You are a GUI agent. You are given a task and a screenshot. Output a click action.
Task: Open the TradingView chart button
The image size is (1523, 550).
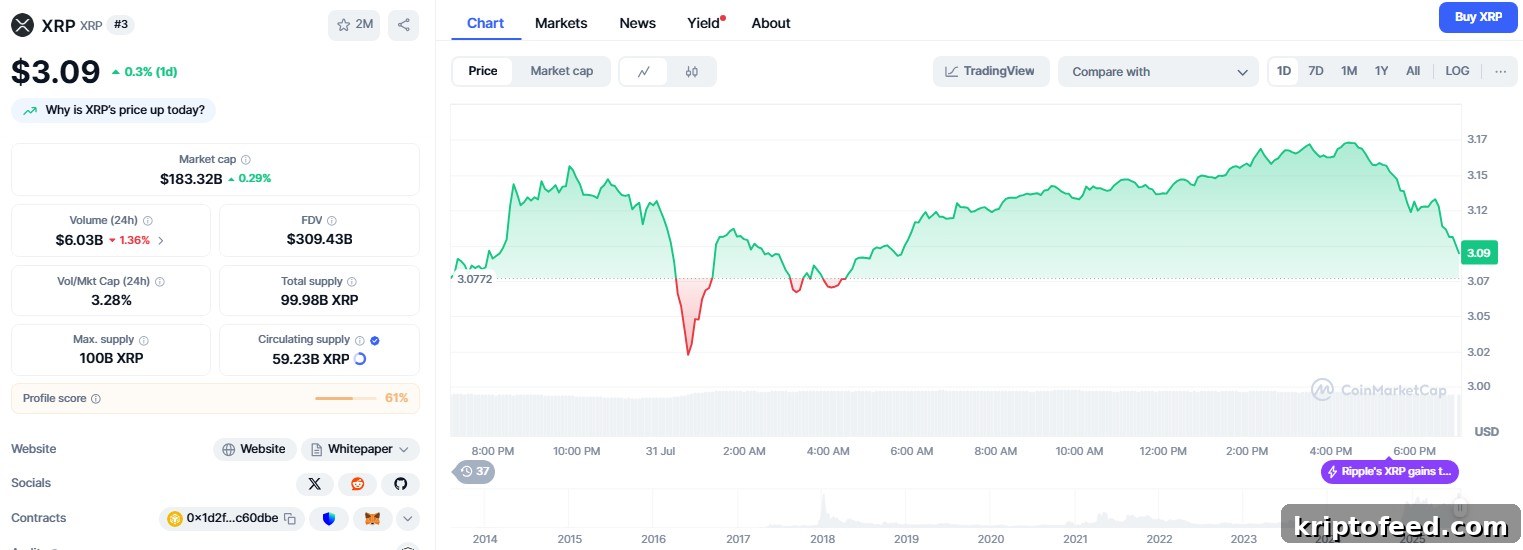(991, 71)
